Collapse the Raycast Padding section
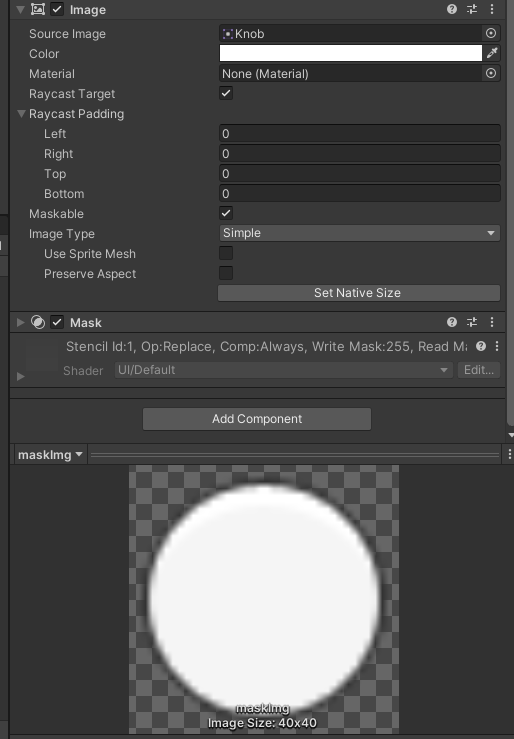The image size is (514, 739). point(21,114)
